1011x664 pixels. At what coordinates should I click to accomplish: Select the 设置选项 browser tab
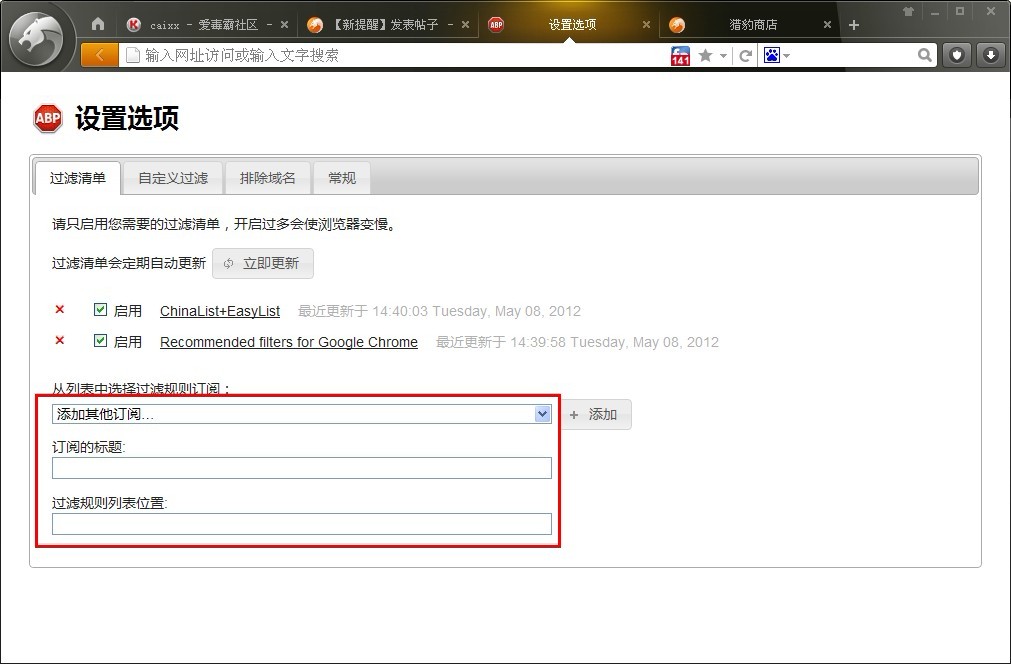tap(569, 25)
